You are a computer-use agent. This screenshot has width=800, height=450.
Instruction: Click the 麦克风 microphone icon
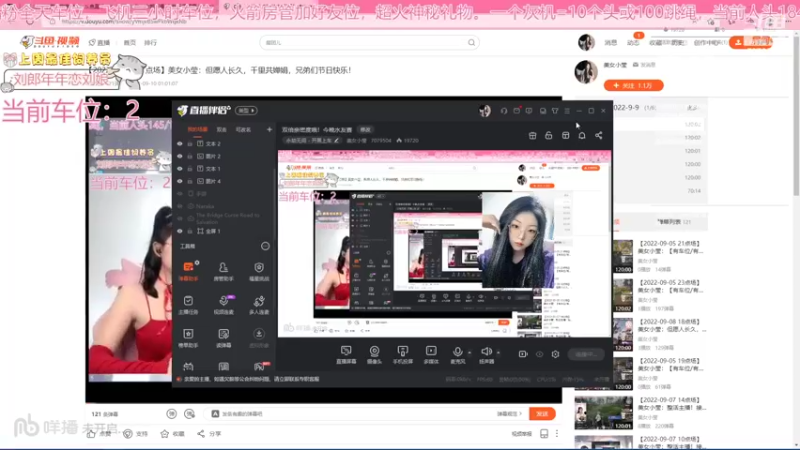click(457, 352)
